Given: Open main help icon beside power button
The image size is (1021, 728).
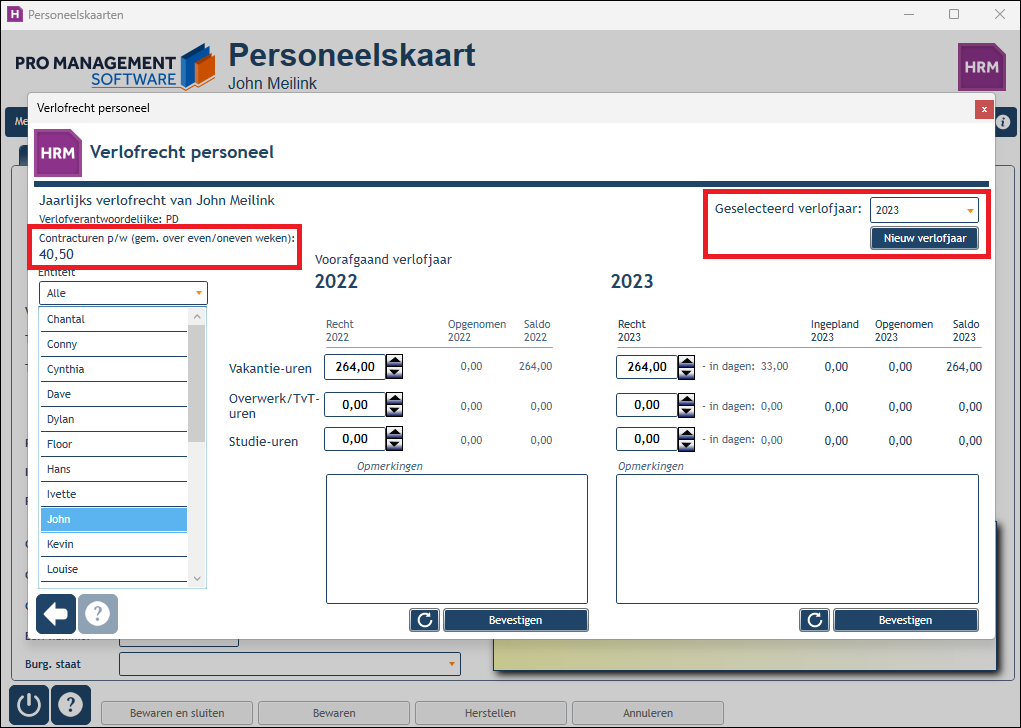Looking at the screenshot, I should pos(70,705).
